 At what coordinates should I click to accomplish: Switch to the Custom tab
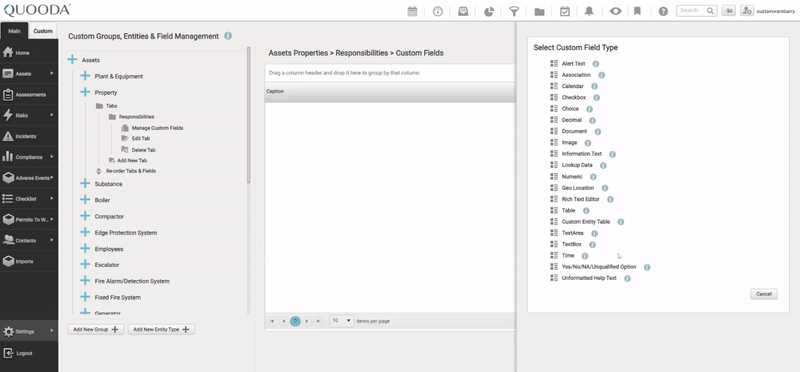[43, 31]
